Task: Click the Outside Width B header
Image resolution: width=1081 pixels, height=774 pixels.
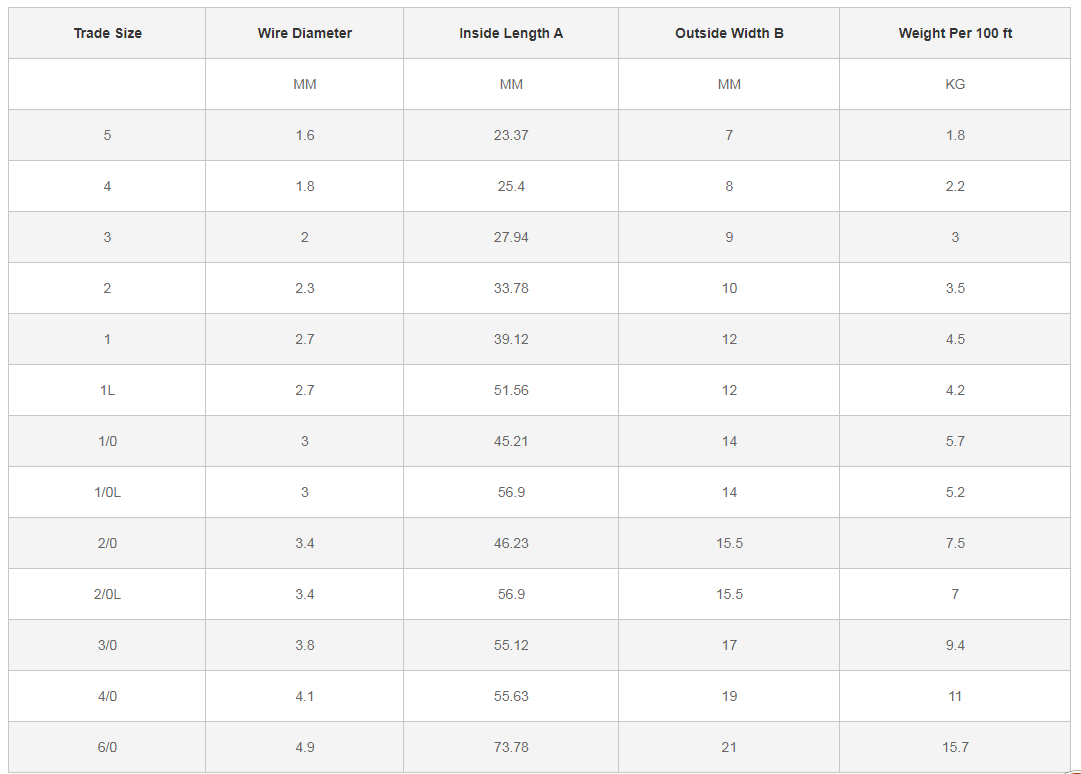Action: pyautogui.click(x=729, y=33)
